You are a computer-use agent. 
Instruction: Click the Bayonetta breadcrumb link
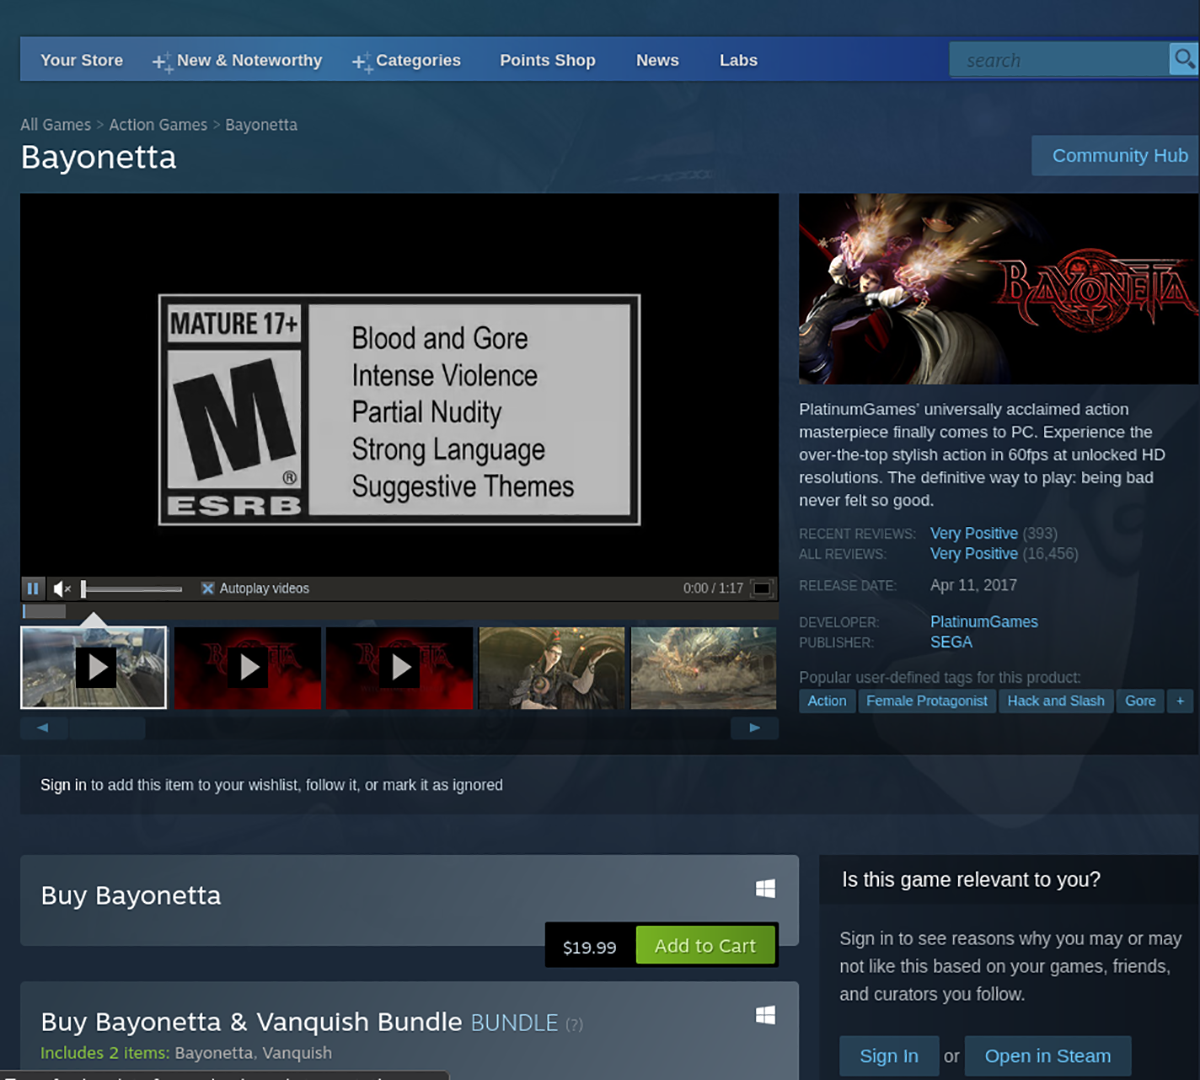click(x=261, y=125)
